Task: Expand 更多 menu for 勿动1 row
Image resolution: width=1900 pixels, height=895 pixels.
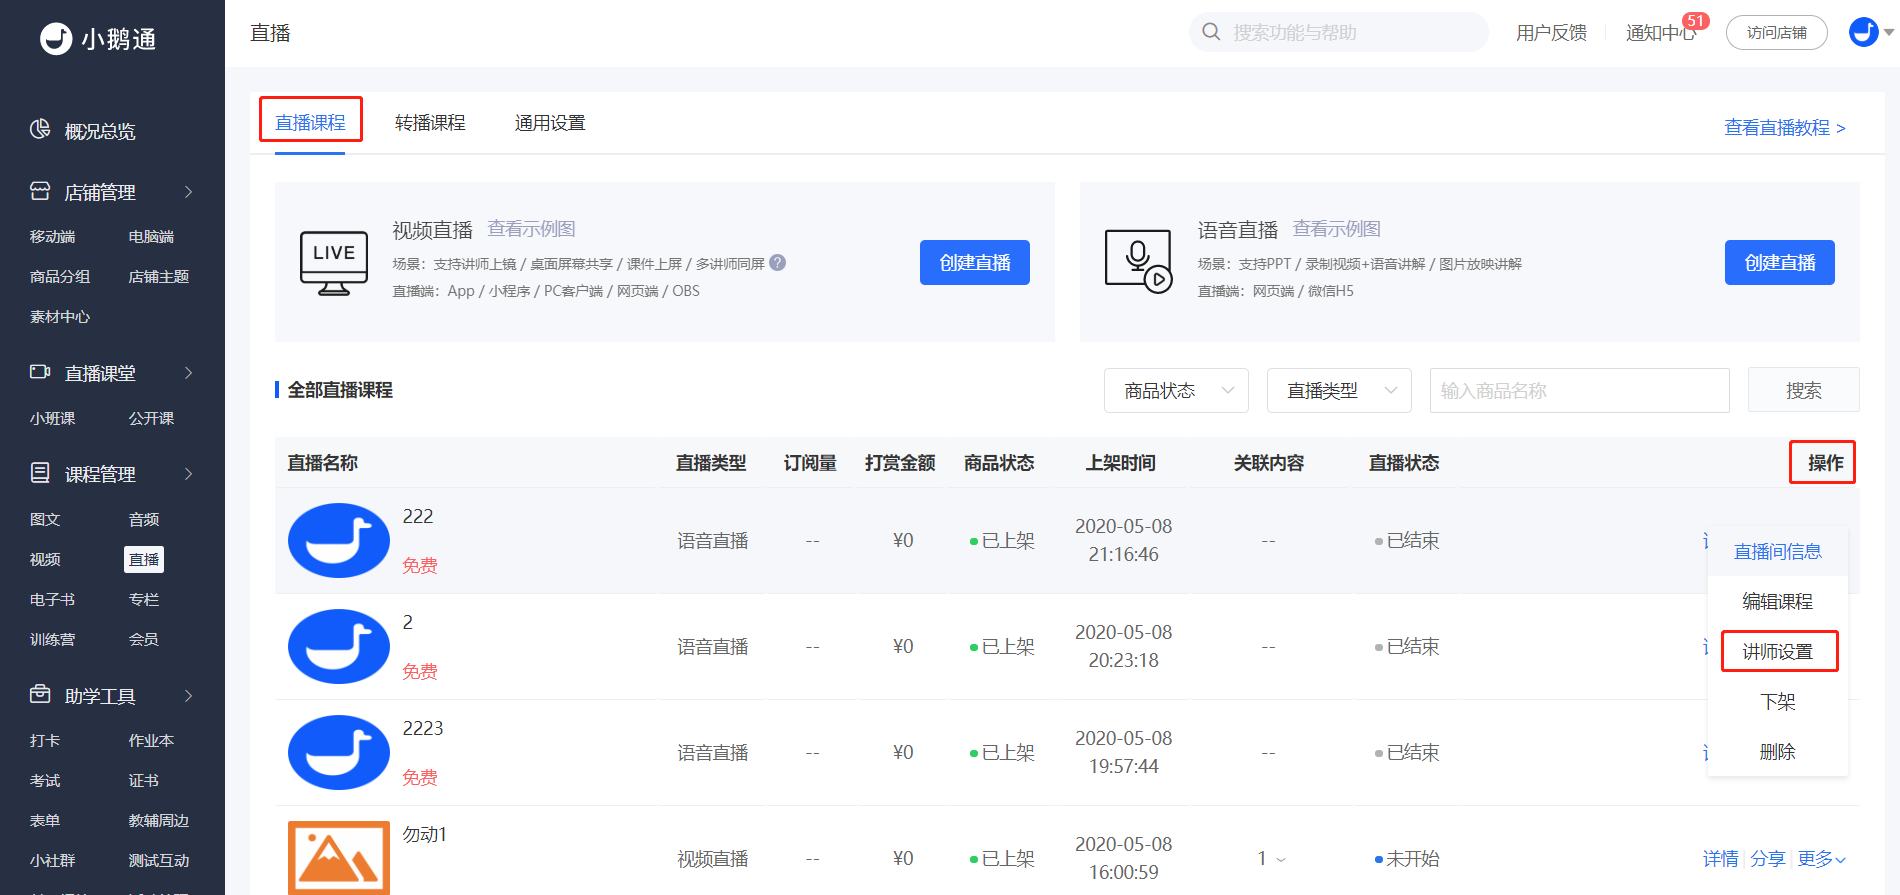Action: coord(1821,859)
